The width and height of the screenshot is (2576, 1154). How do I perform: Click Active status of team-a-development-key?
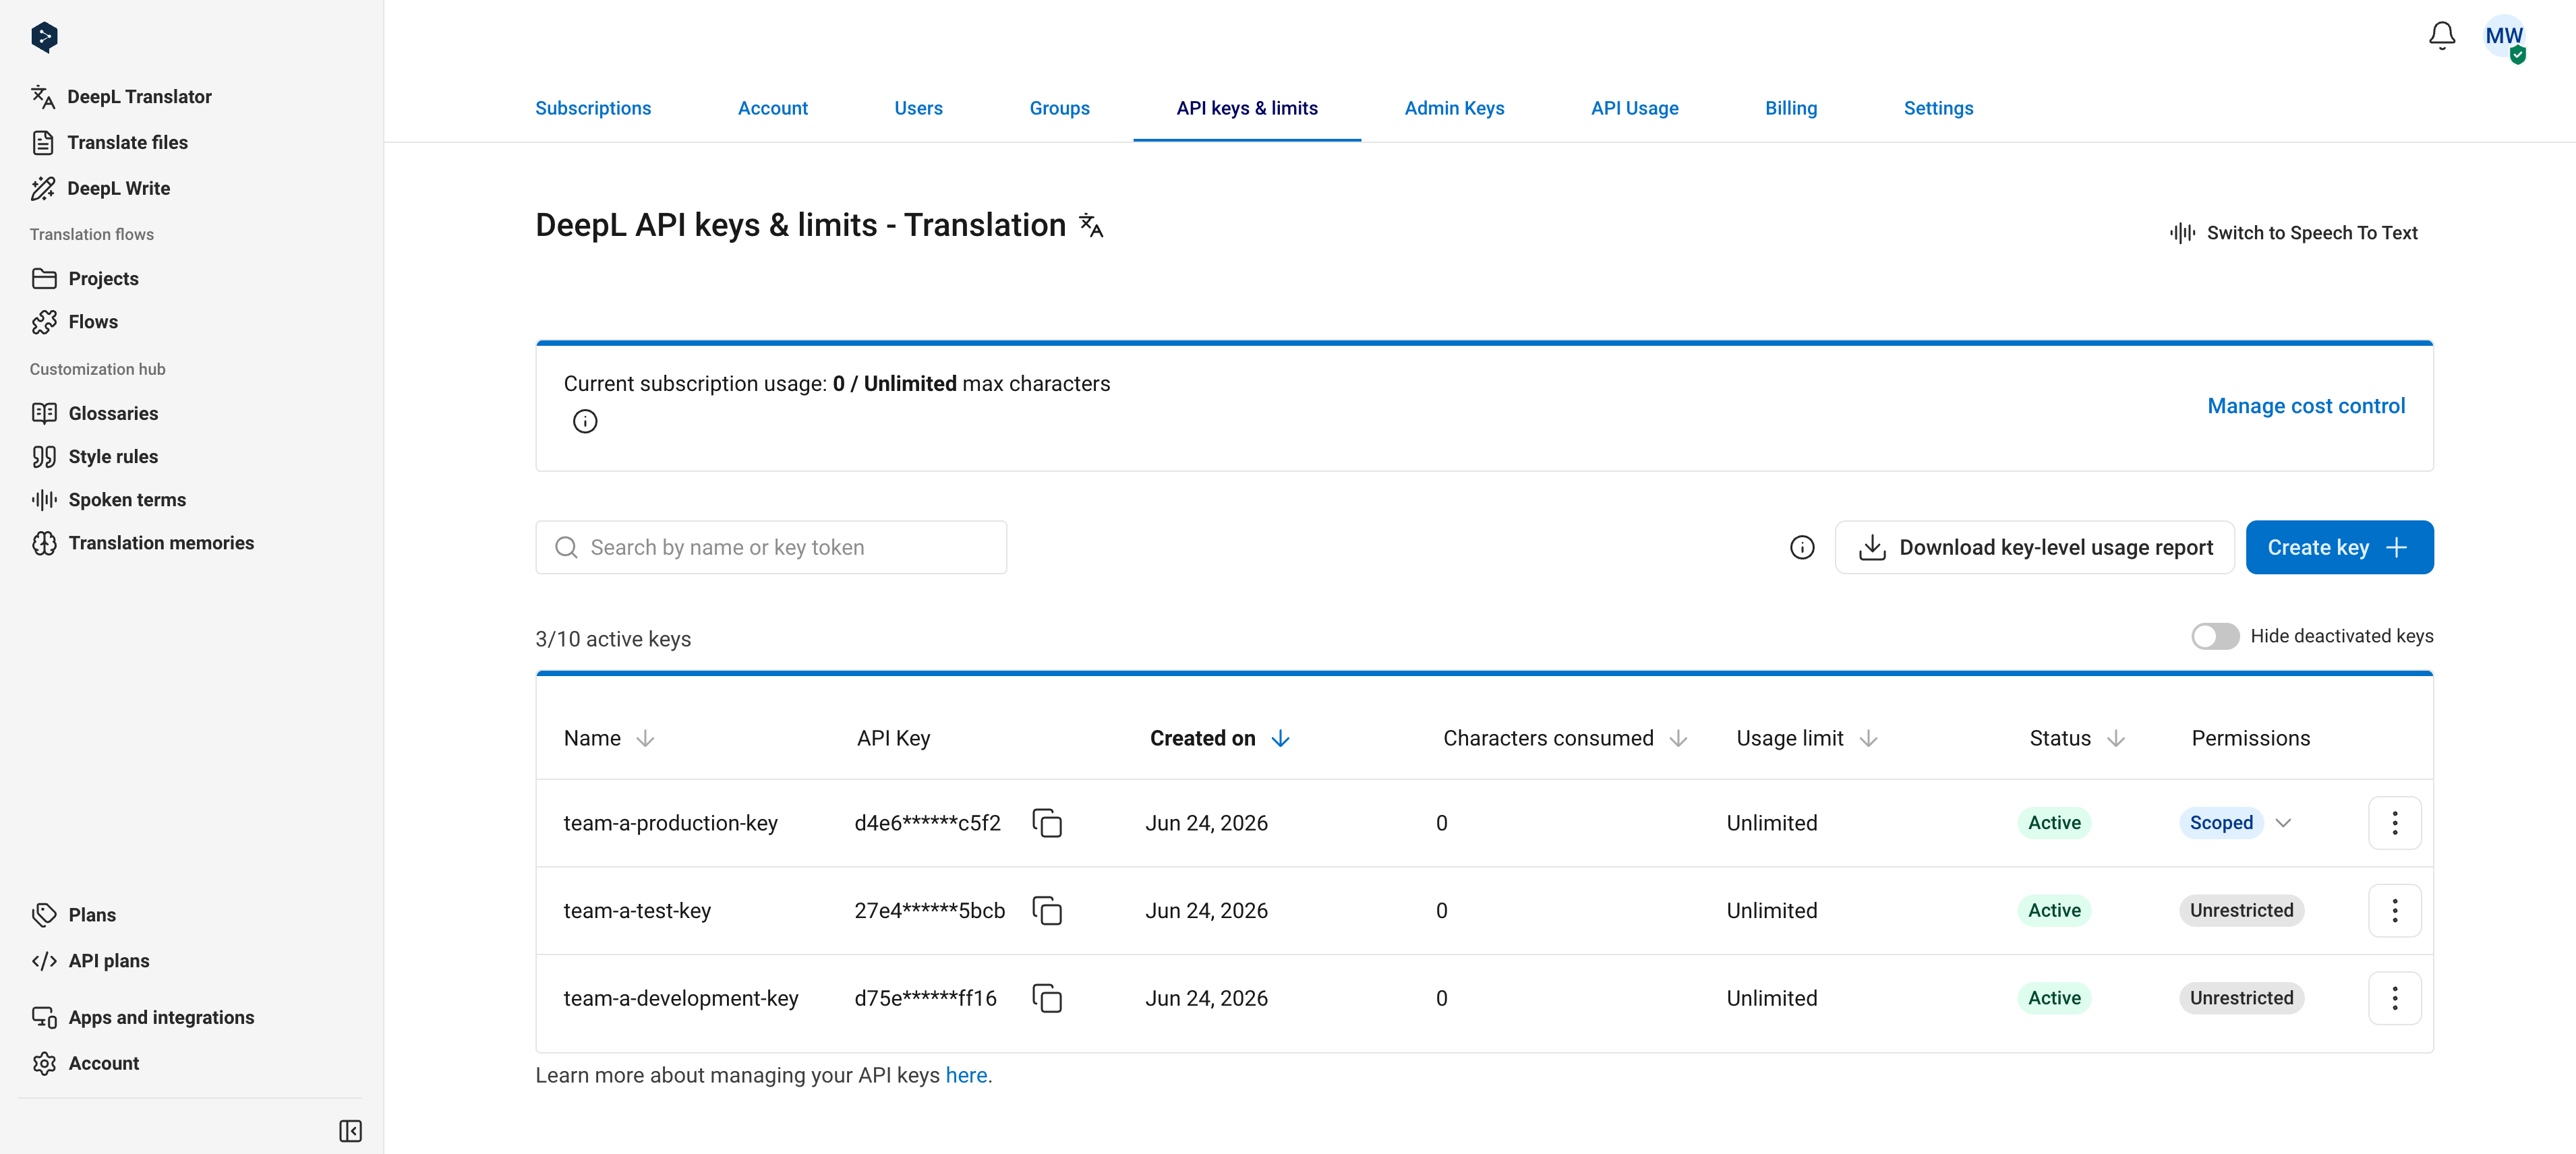2054,998
